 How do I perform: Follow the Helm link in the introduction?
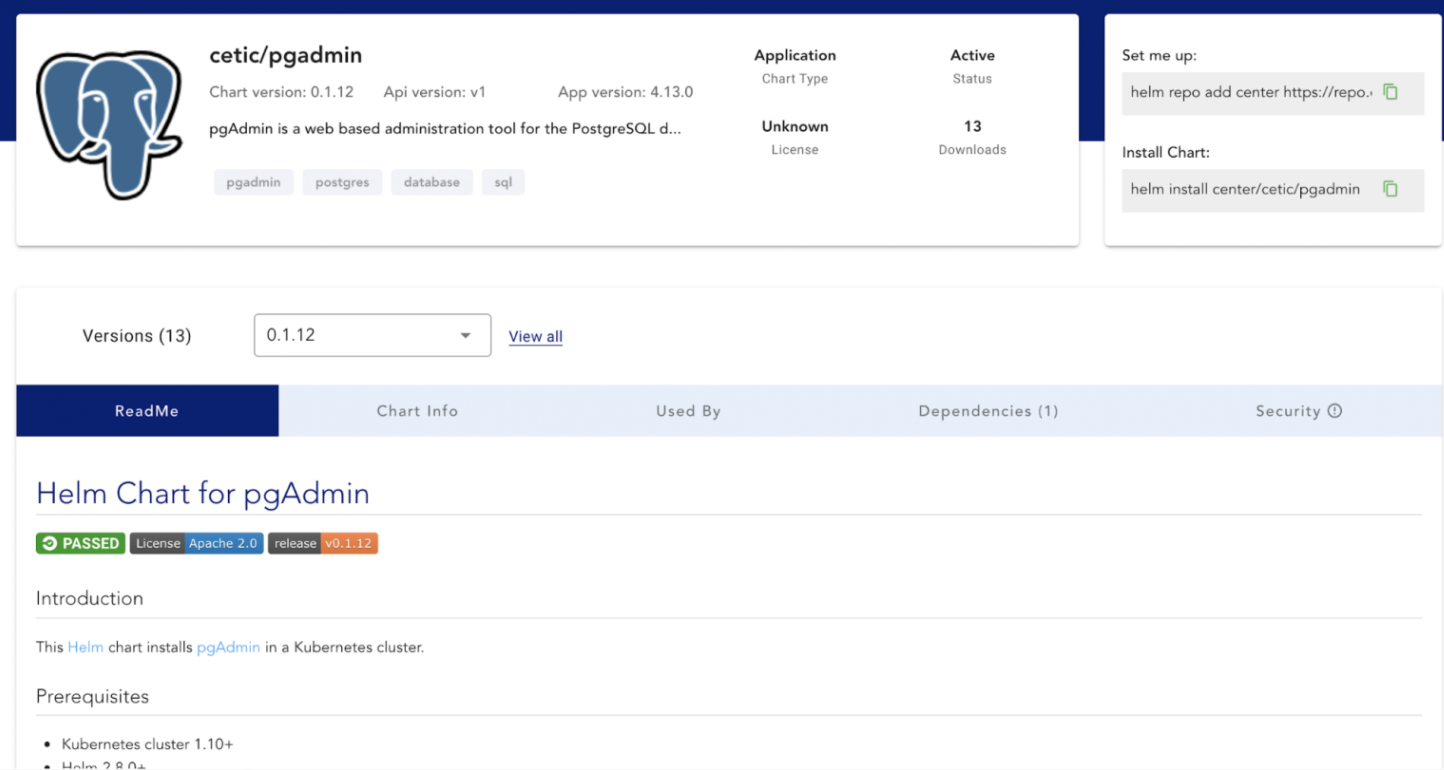86,647
